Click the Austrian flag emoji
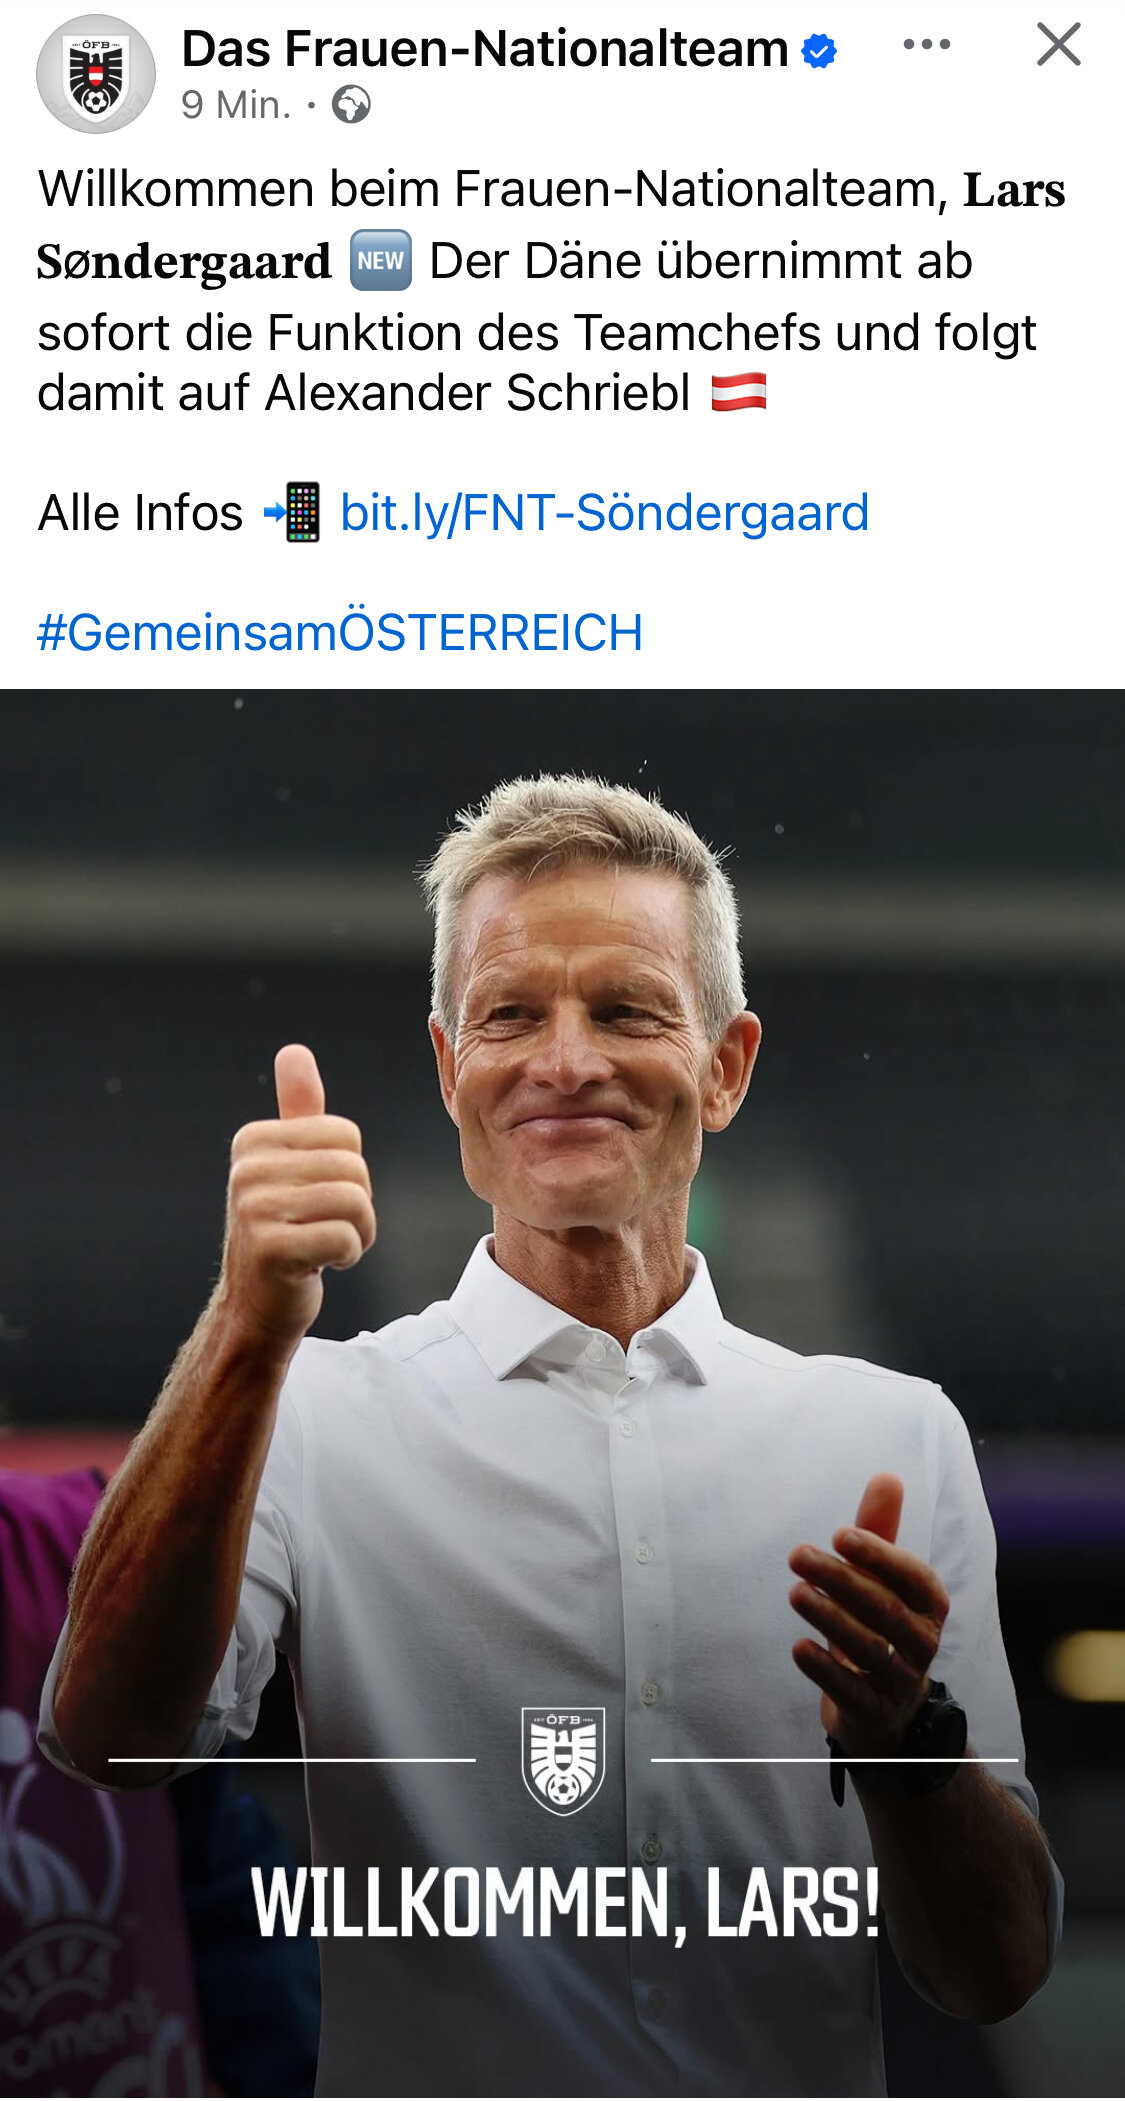 click(x=739, y=392)
